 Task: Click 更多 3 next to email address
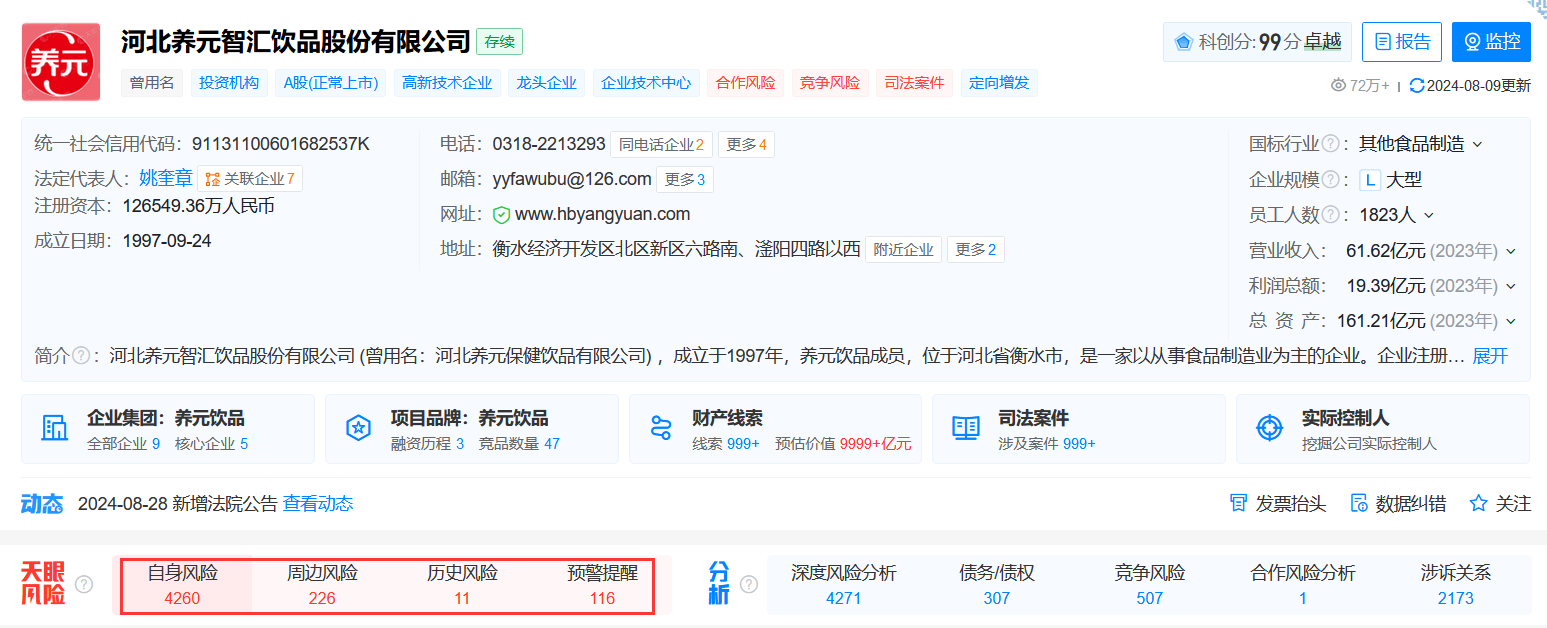click(685, 180)
